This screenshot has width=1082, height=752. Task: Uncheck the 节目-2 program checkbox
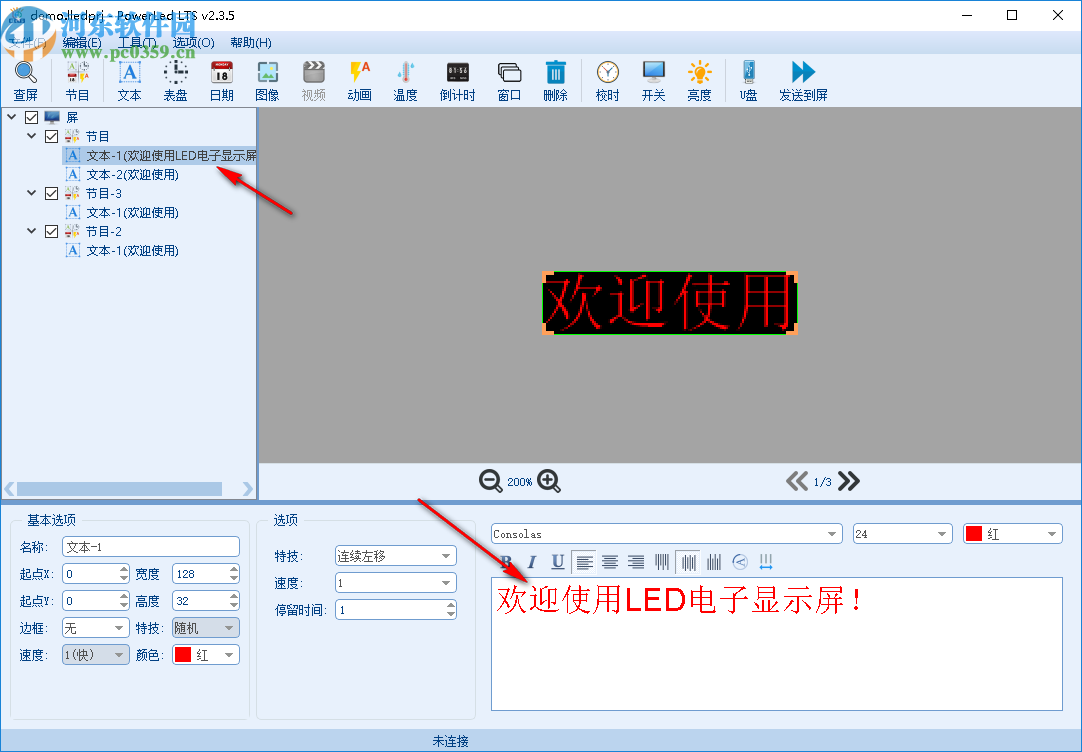[51, 231]
